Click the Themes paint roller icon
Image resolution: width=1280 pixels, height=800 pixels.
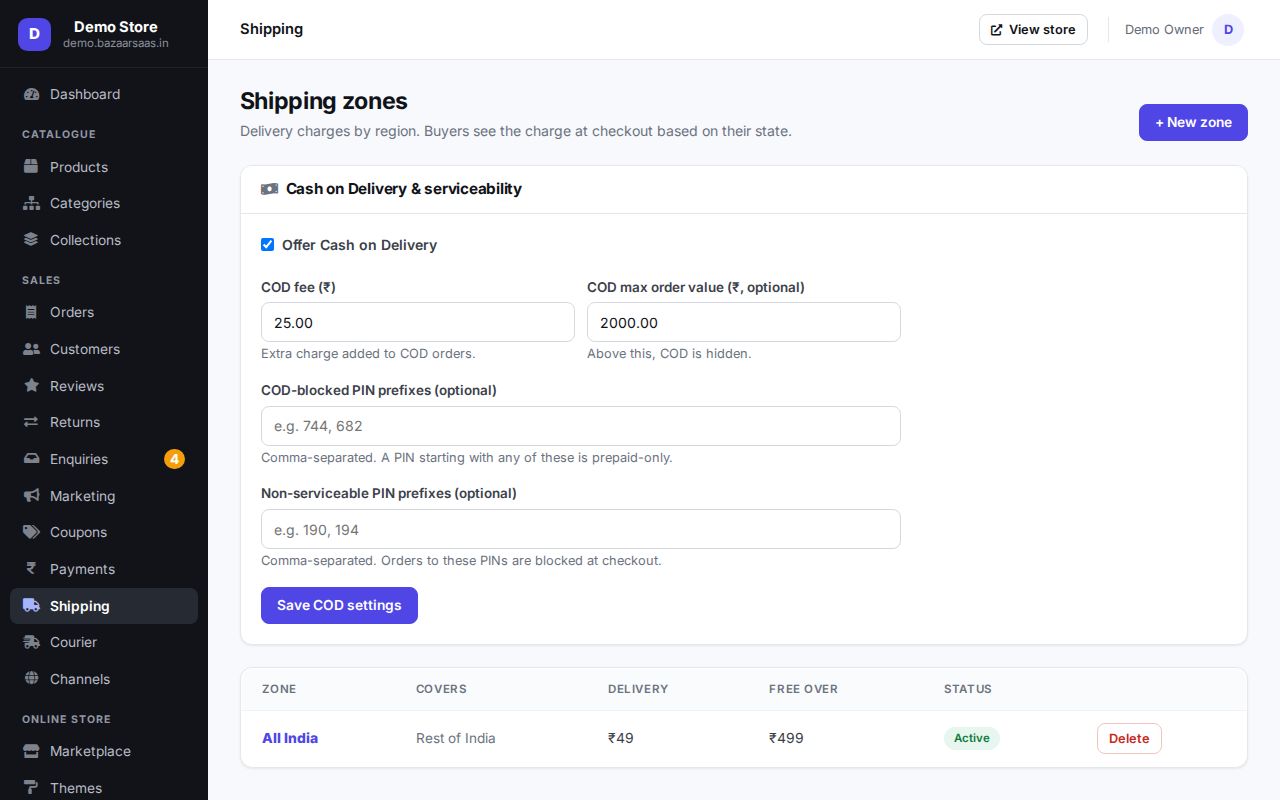[x=31, y=788]
